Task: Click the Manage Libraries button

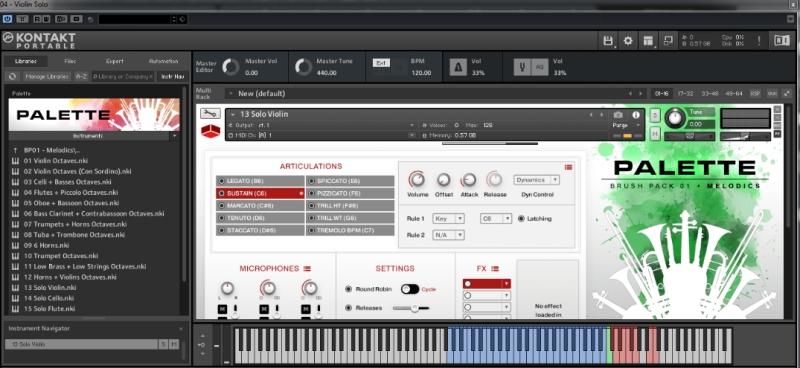Action: (x=46, y=77)
